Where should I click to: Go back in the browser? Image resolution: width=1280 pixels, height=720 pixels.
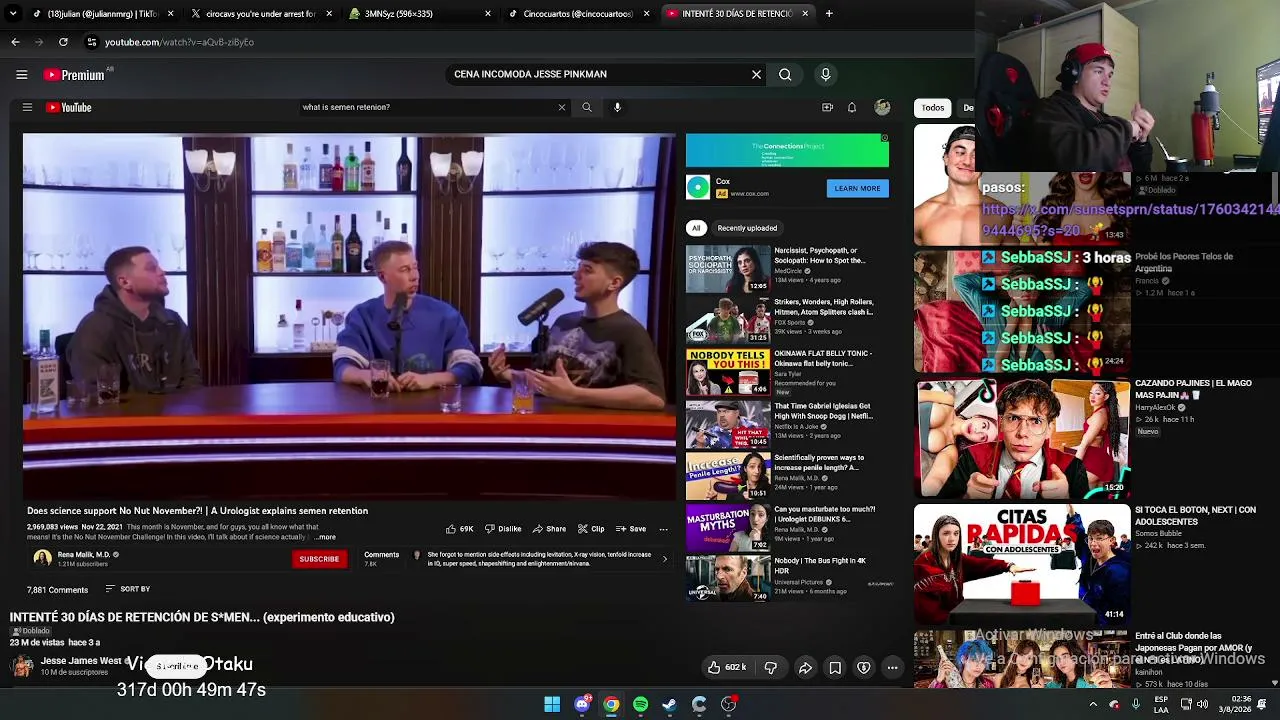pos(15,42)
